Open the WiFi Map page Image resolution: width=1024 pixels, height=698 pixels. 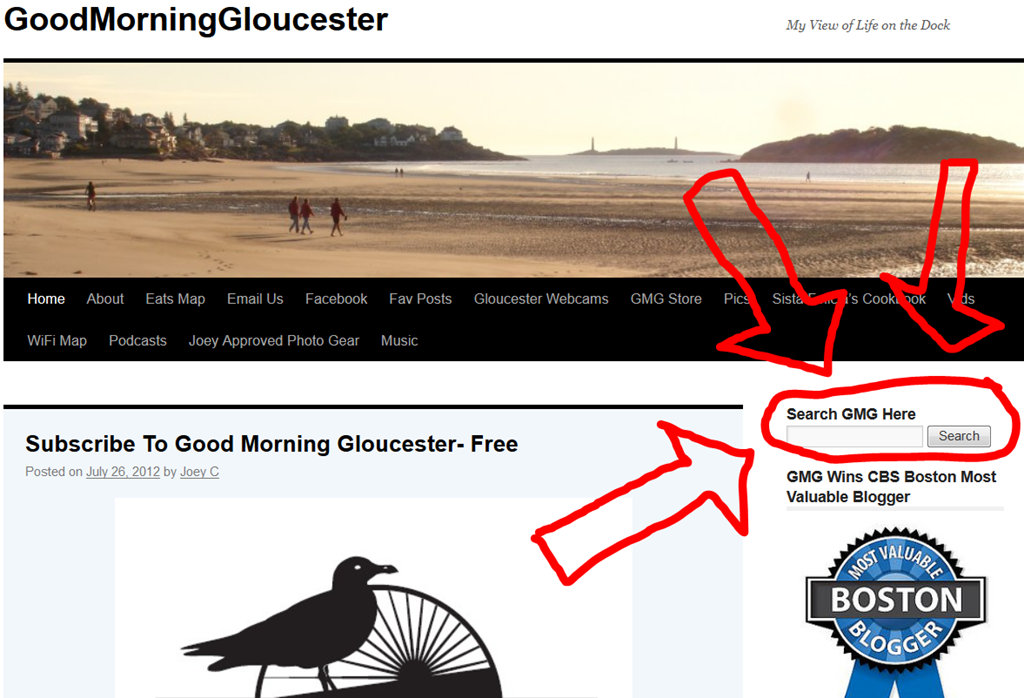click(x=57, y=341)
